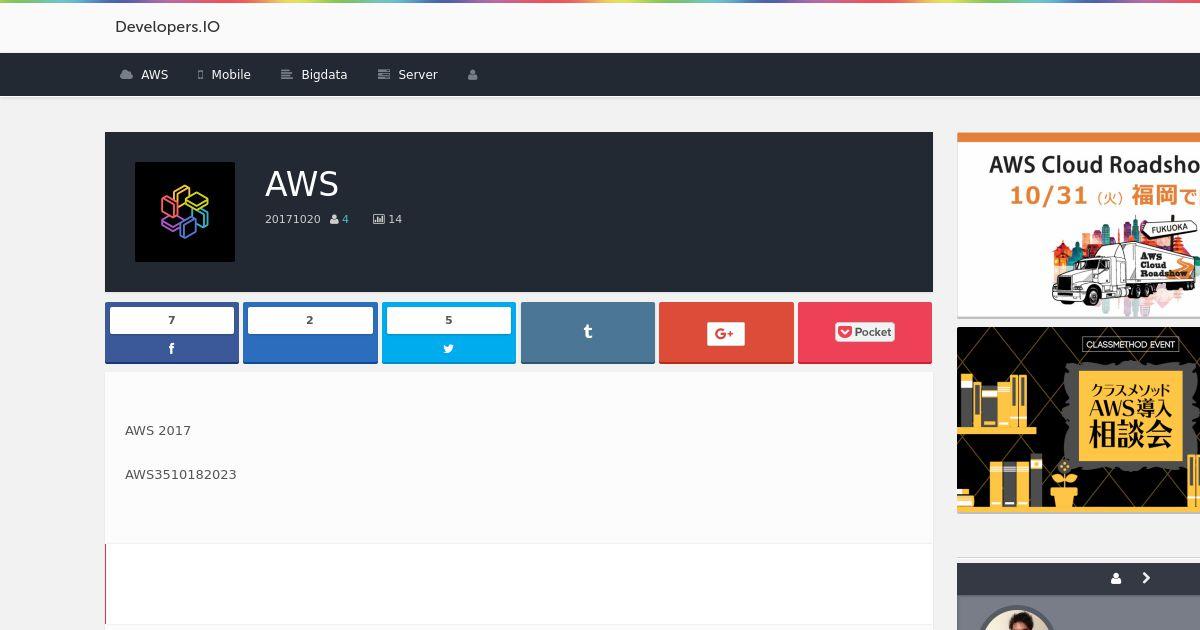
Task: Open the Developers.IO home logo
Action: tap(167, 27)
